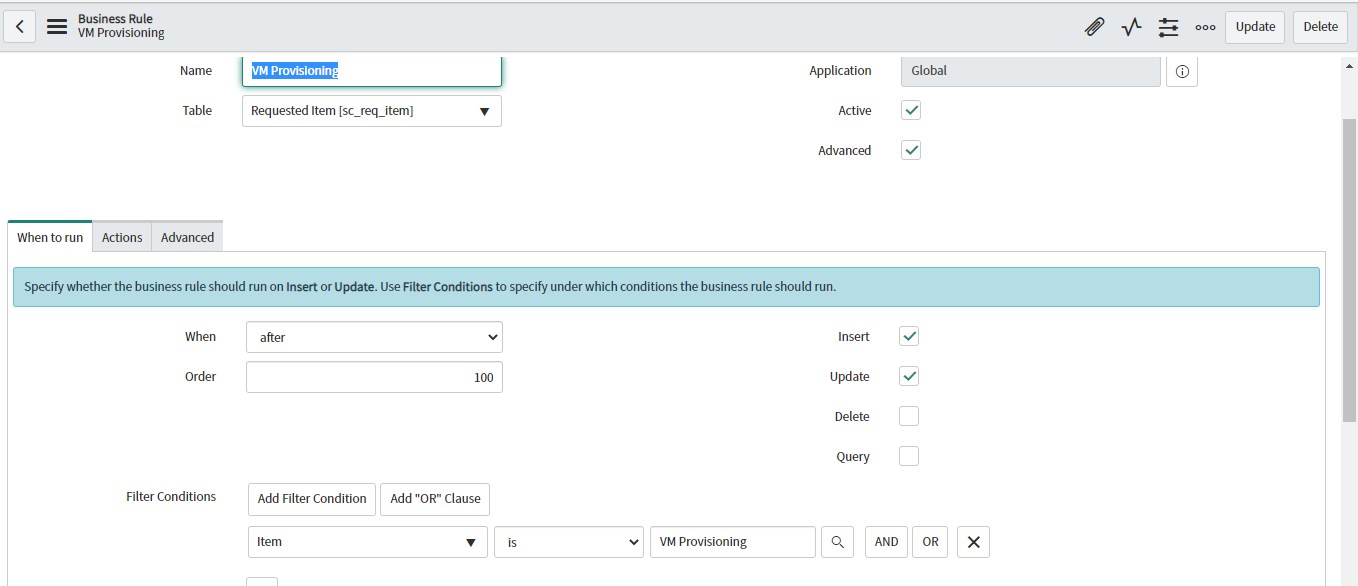The height and width of the screenshot is (586, 1358).
Task: Click the Delete button
Action: (x=1320, y=27)
